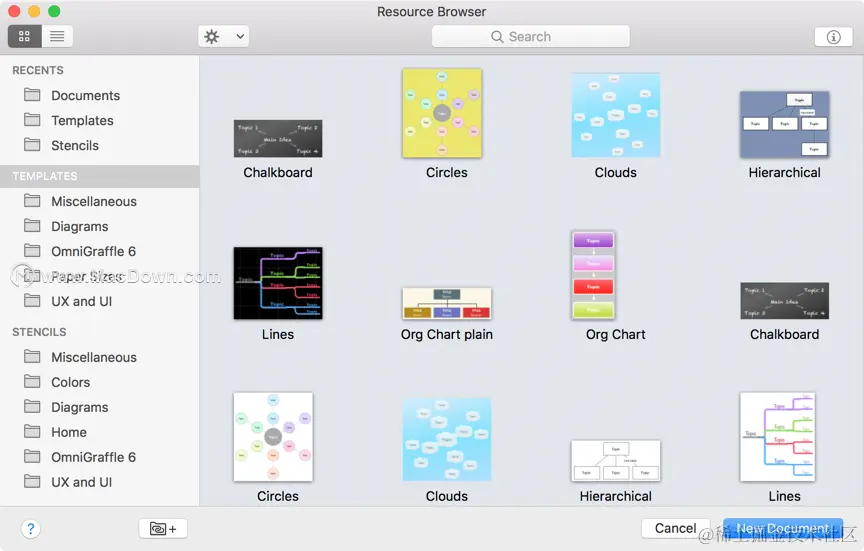Select the white-background Circles template thumbnail
This screenshot has width=864, height=551.
click(x=273, y=437)
